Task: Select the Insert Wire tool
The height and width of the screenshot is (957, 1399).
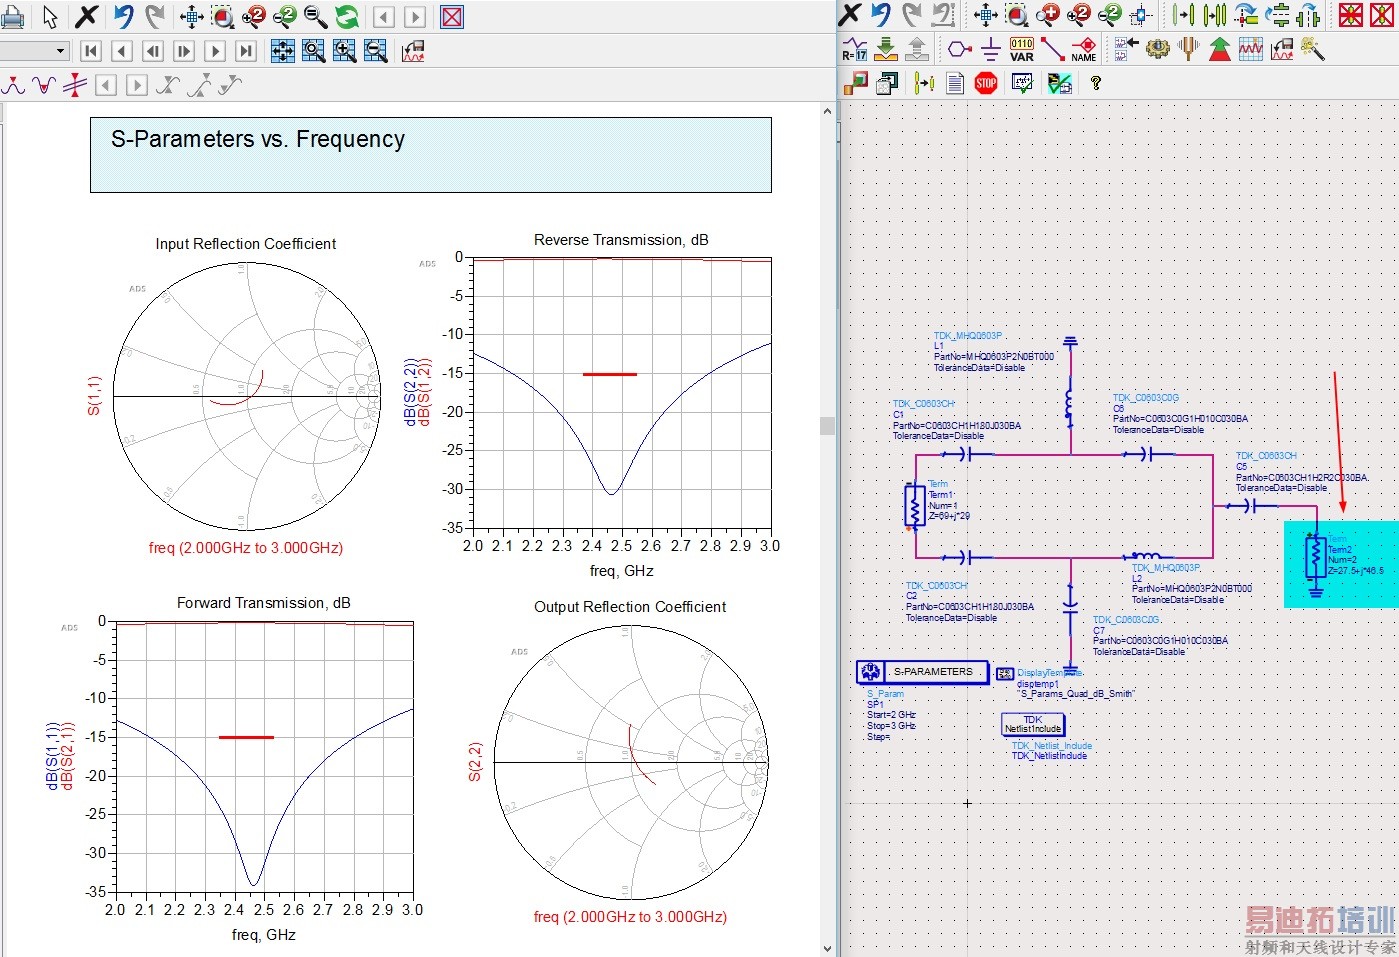Action: click(x=1052, y=49)
